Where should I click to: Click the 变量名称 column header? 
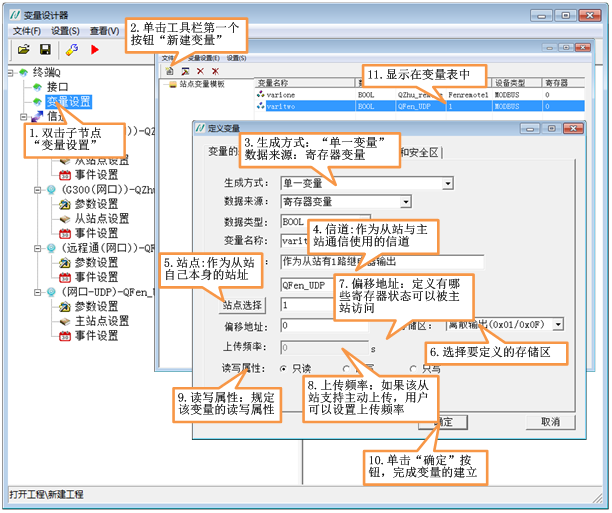[305, 83]
